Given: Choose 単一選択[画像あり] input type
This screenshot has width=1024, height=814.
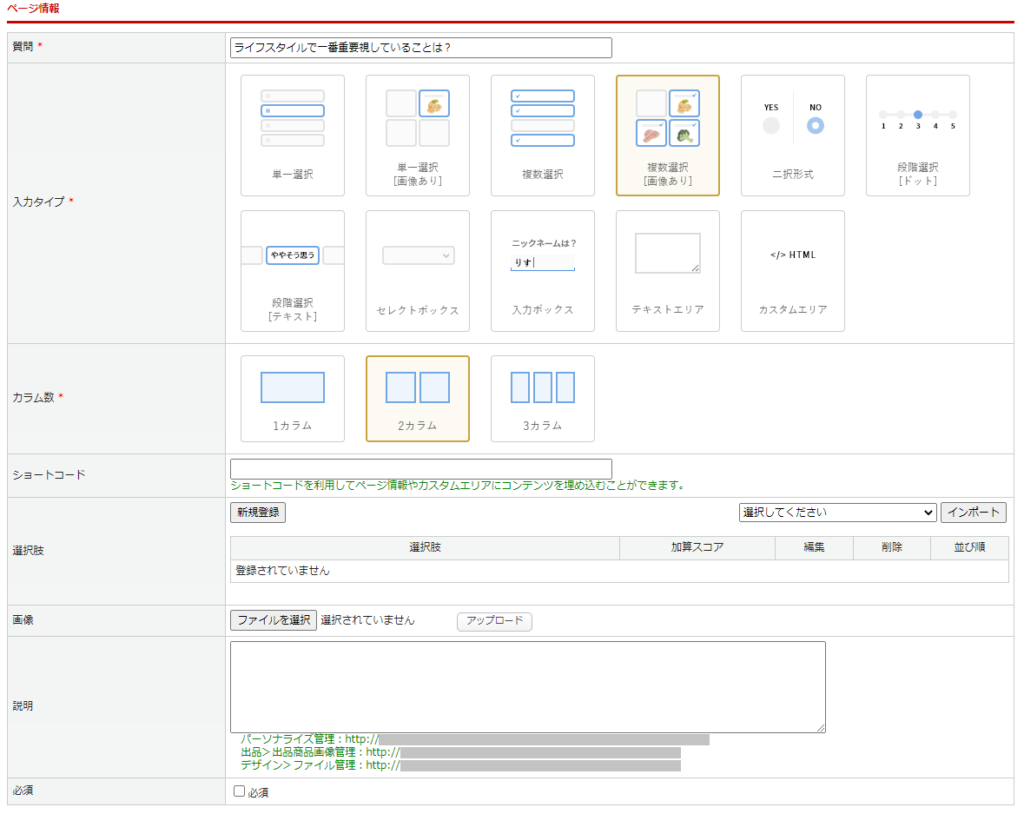Looking at the screenshot, I should [x=417, y=135].
